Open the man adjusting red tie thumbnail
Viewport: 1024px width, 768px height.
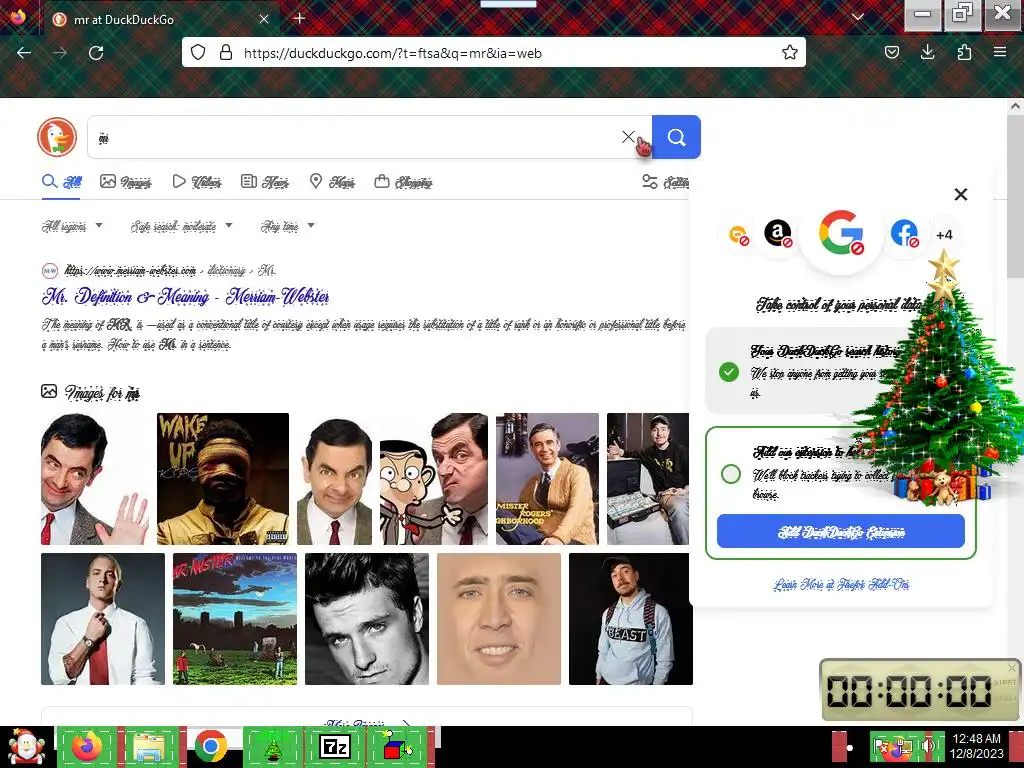click(x=103, y=619)
